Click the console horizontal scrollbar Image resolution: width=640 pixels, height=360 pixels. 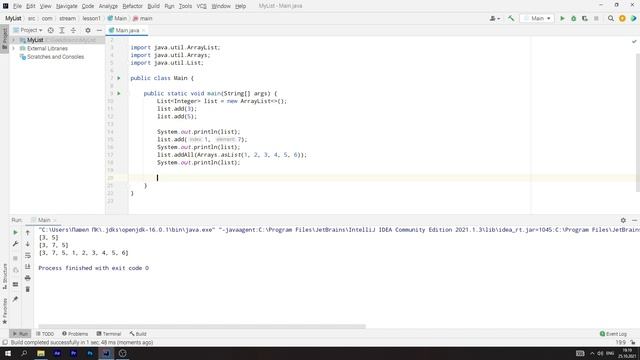202,327
